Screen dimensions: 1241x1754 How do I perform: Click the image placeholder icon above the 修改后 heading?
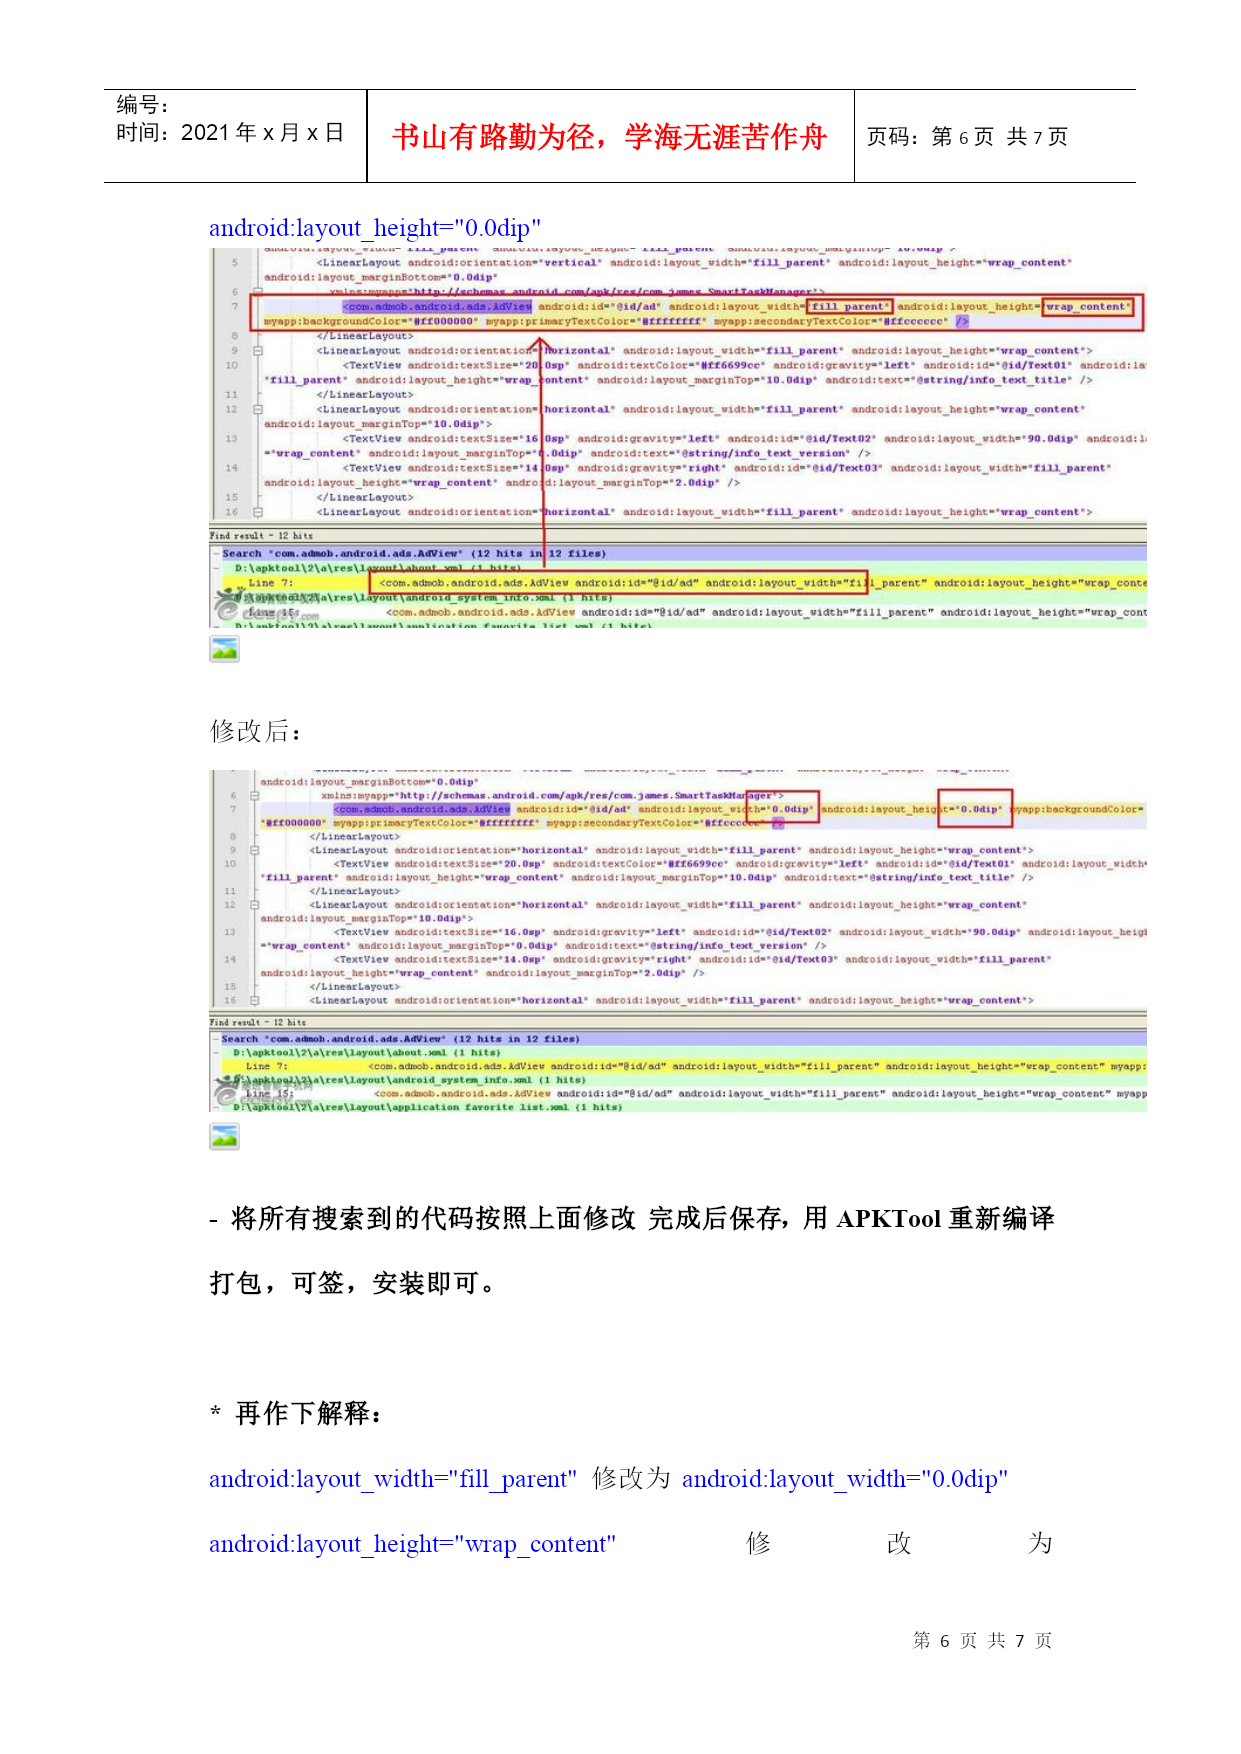point(224,649)
